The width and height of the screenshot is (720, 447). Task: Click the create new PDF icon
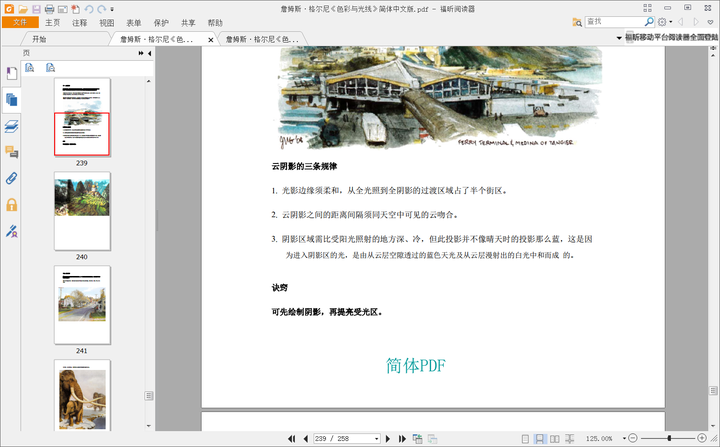(x=76, y=9)
